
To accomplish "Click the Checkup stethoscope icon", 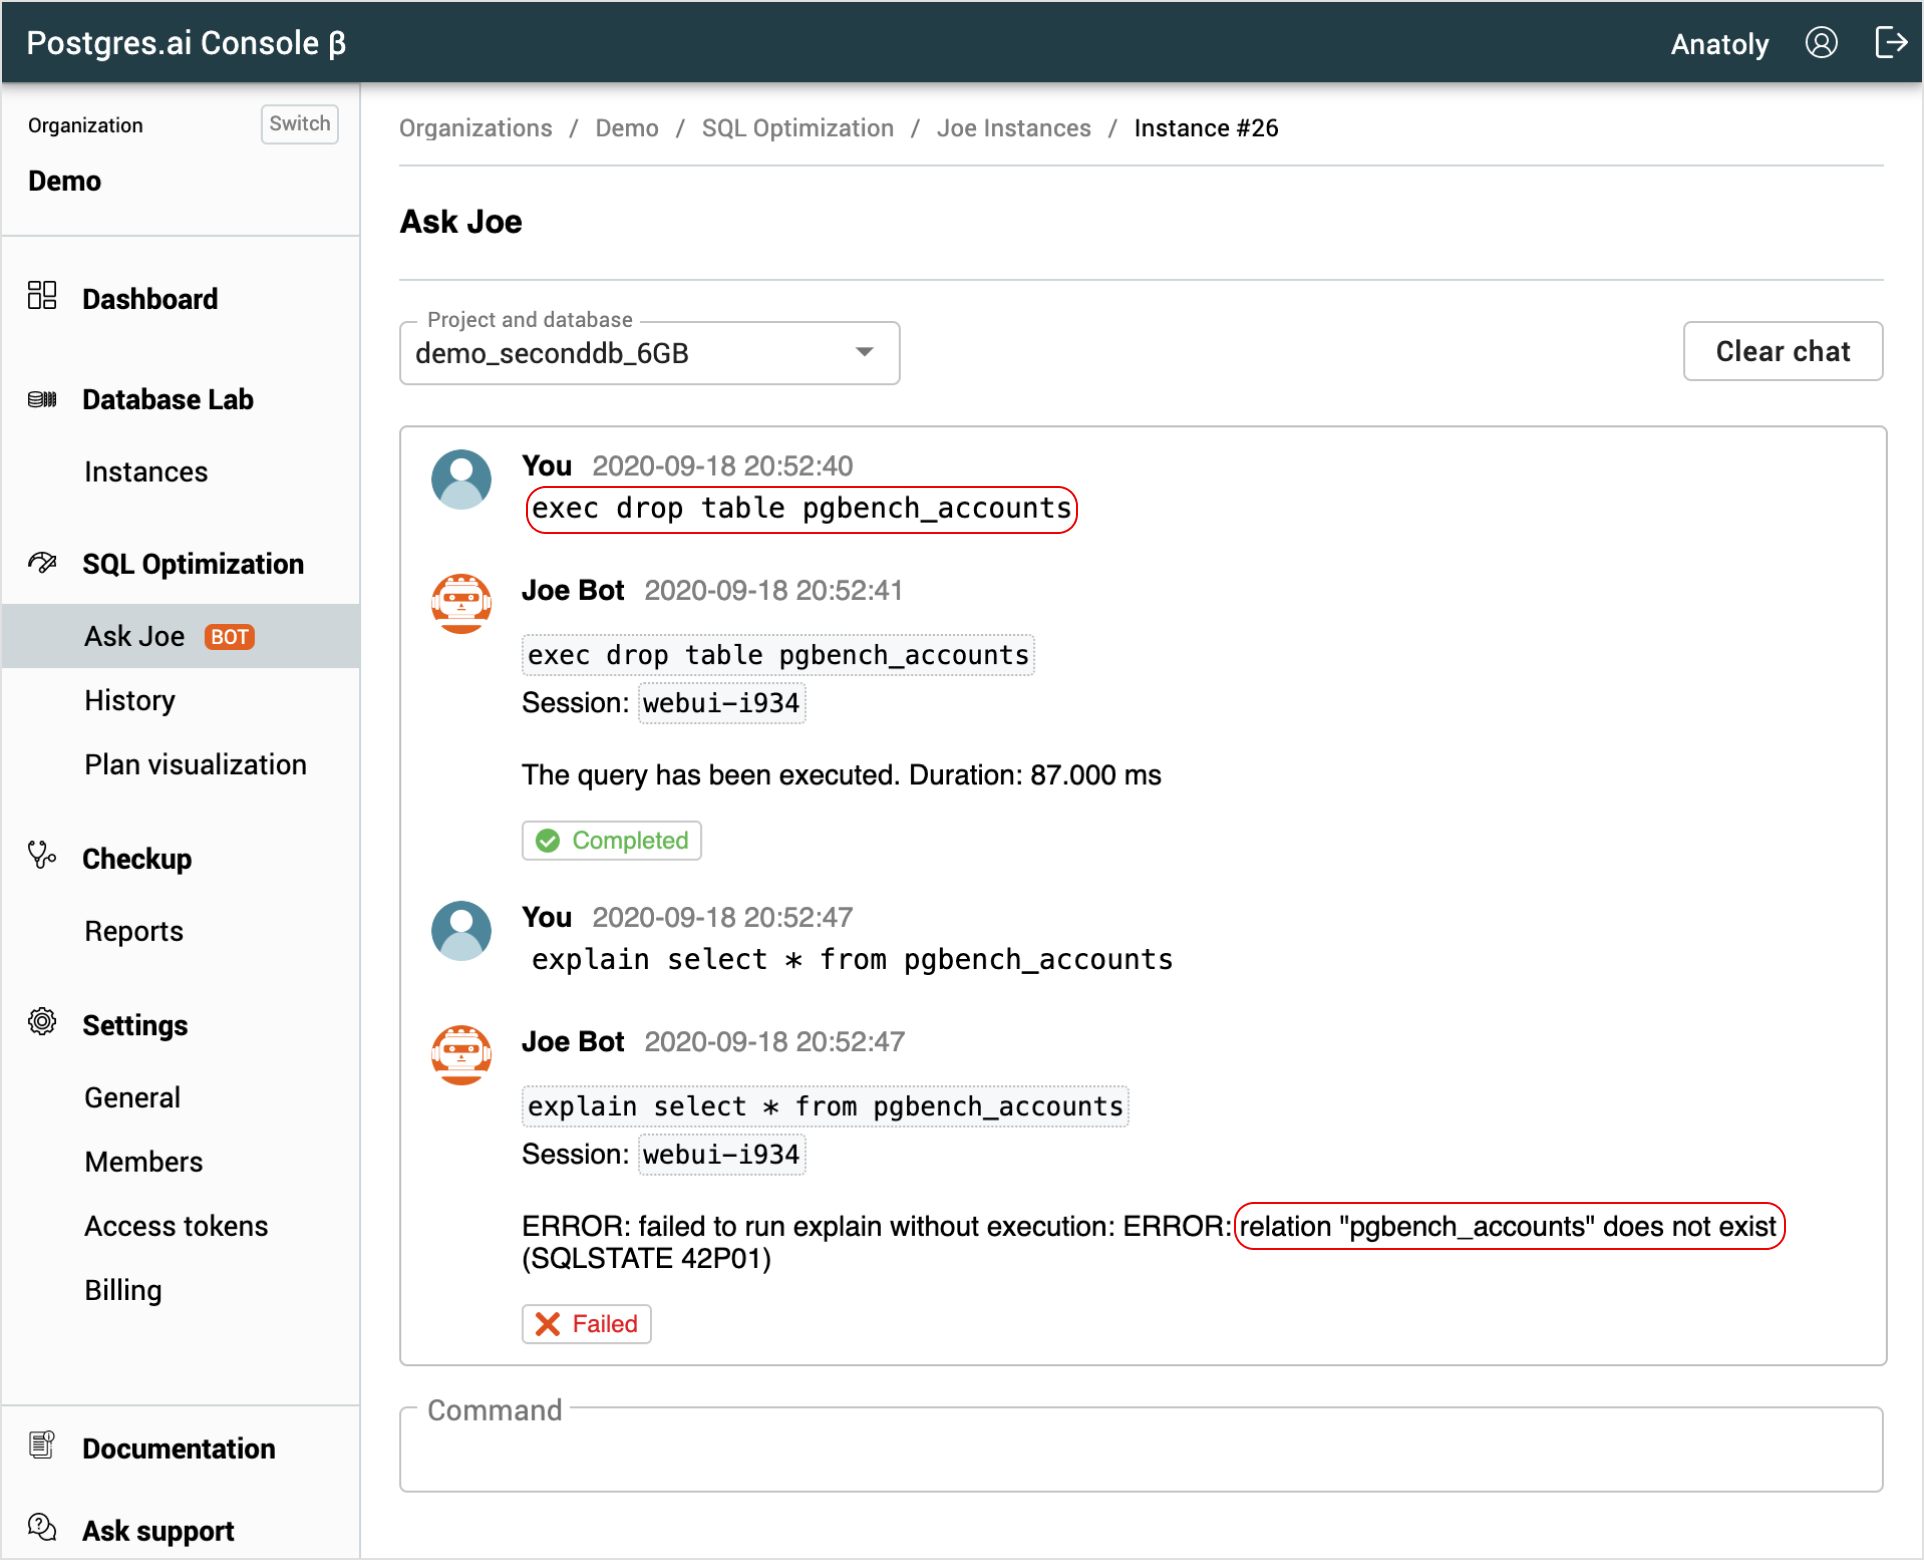I will [42, 856].
